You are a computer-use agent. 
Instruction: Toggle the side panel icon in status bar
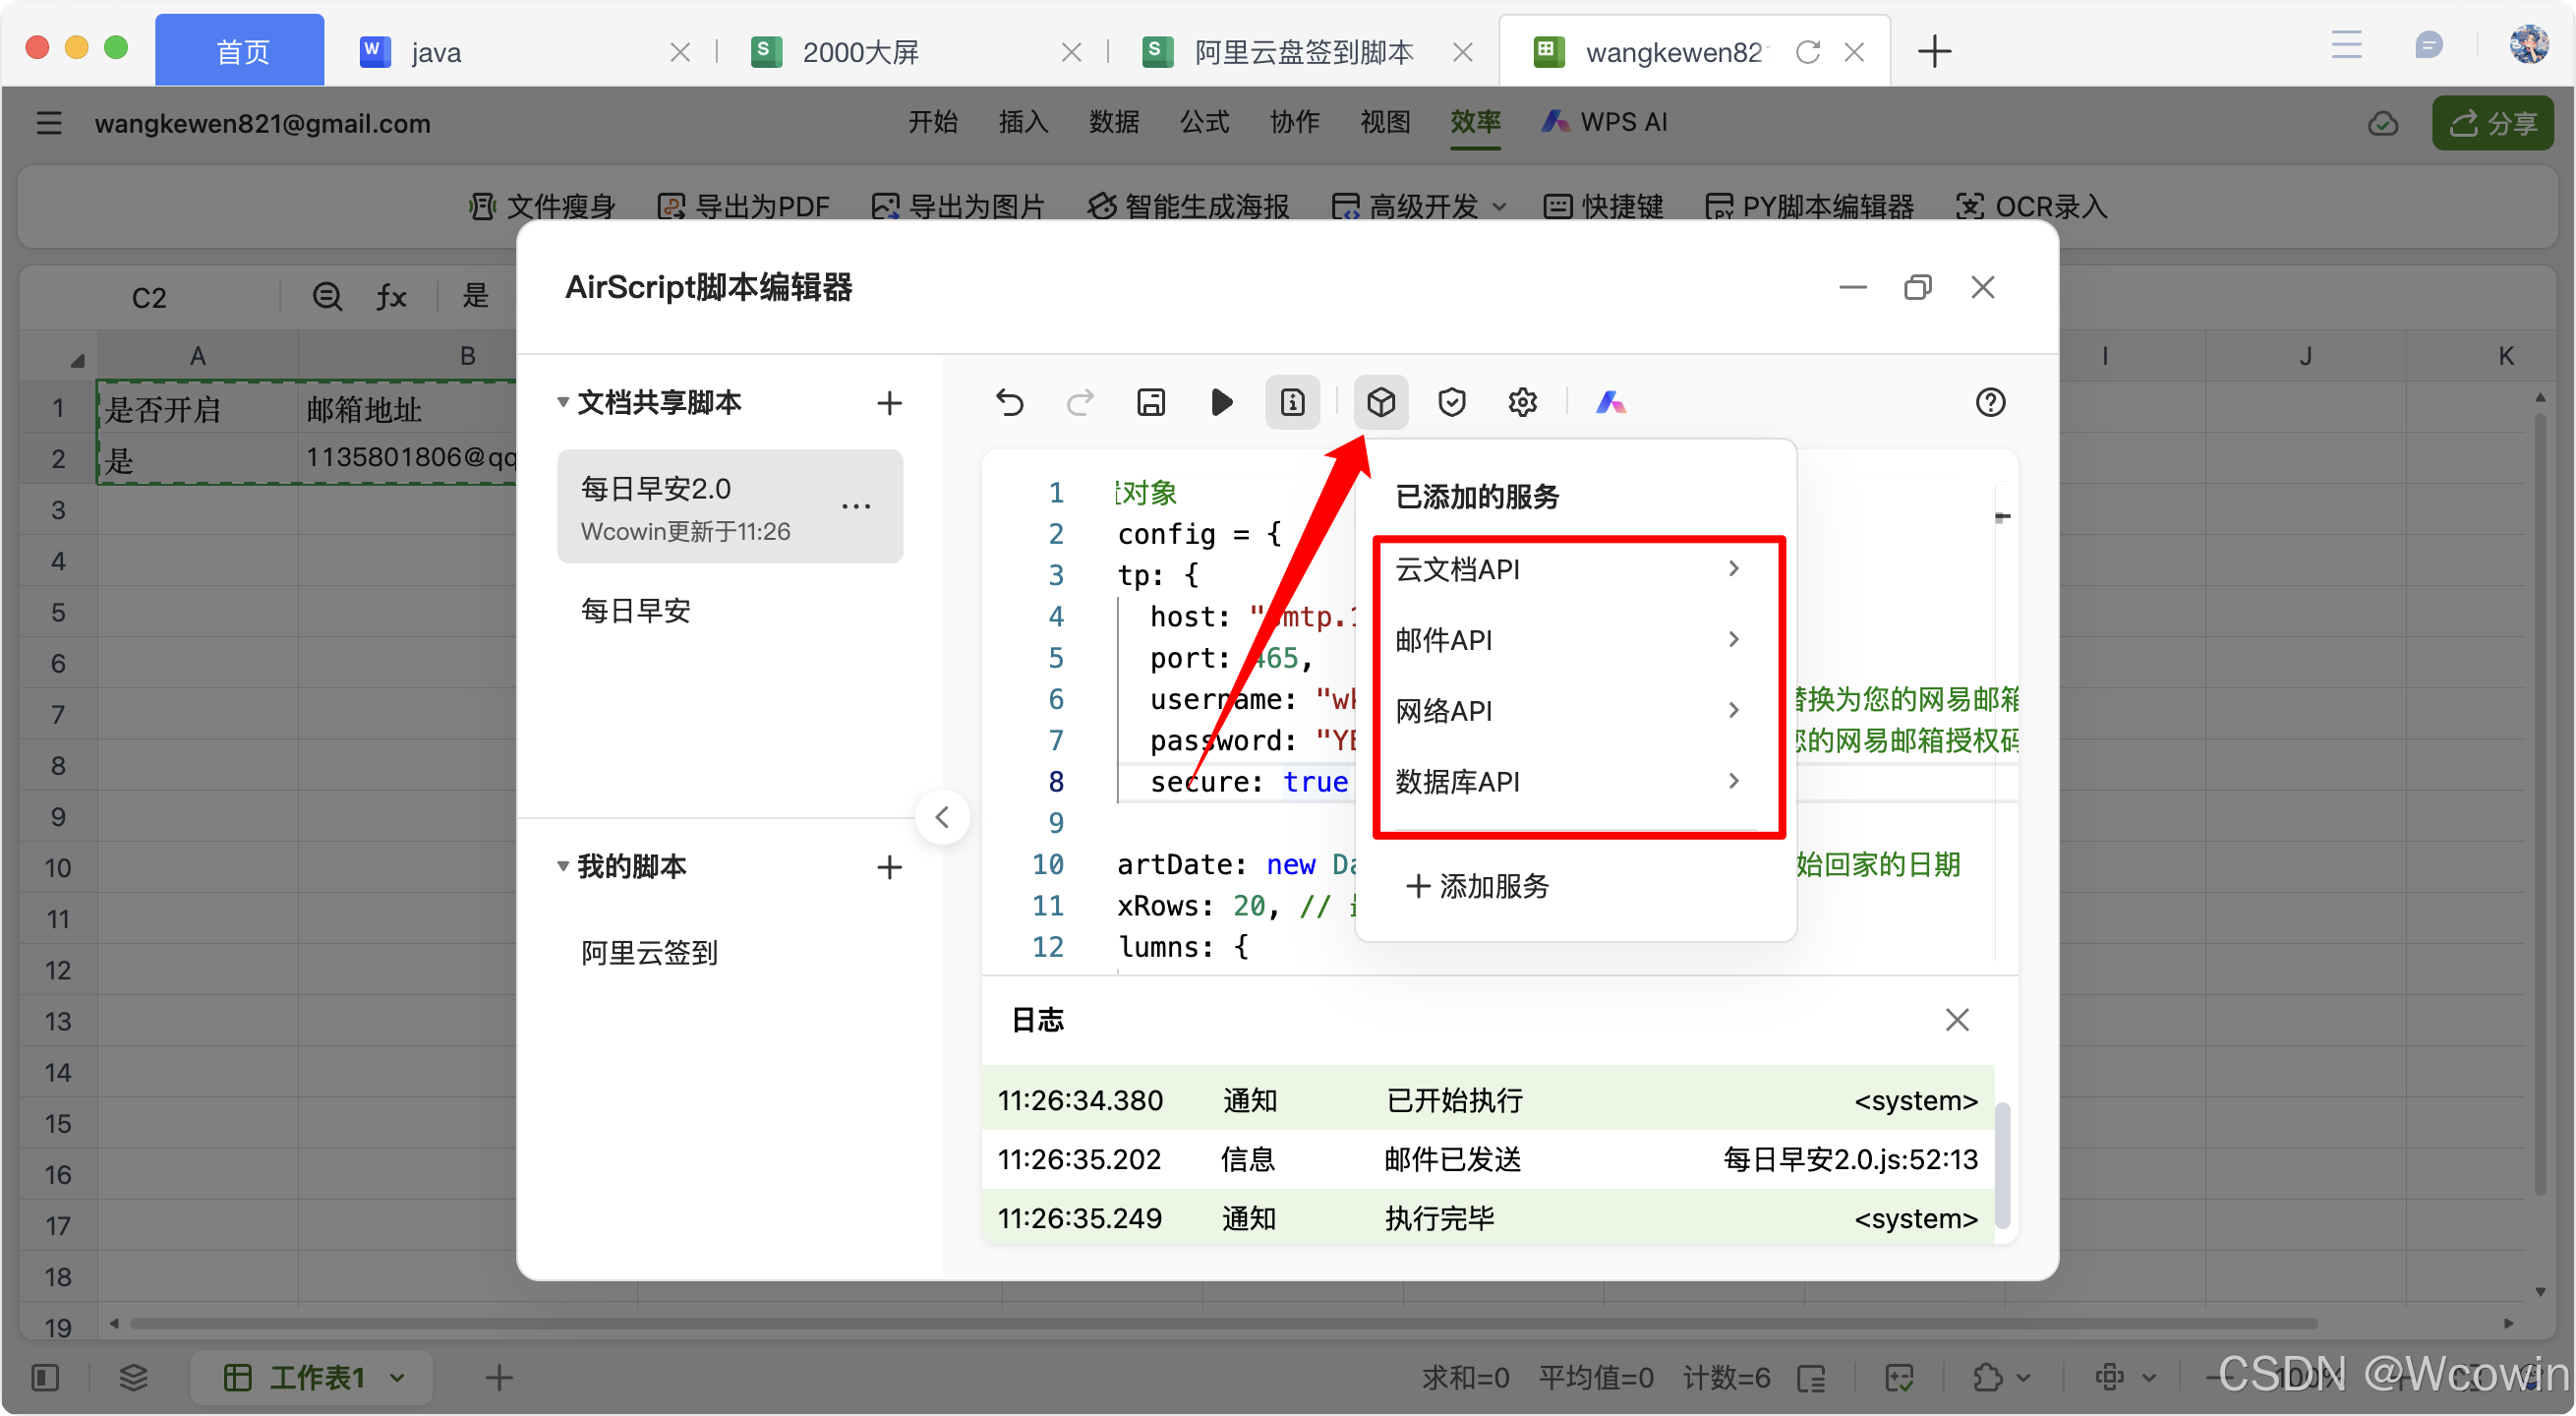click(45, 1377)
